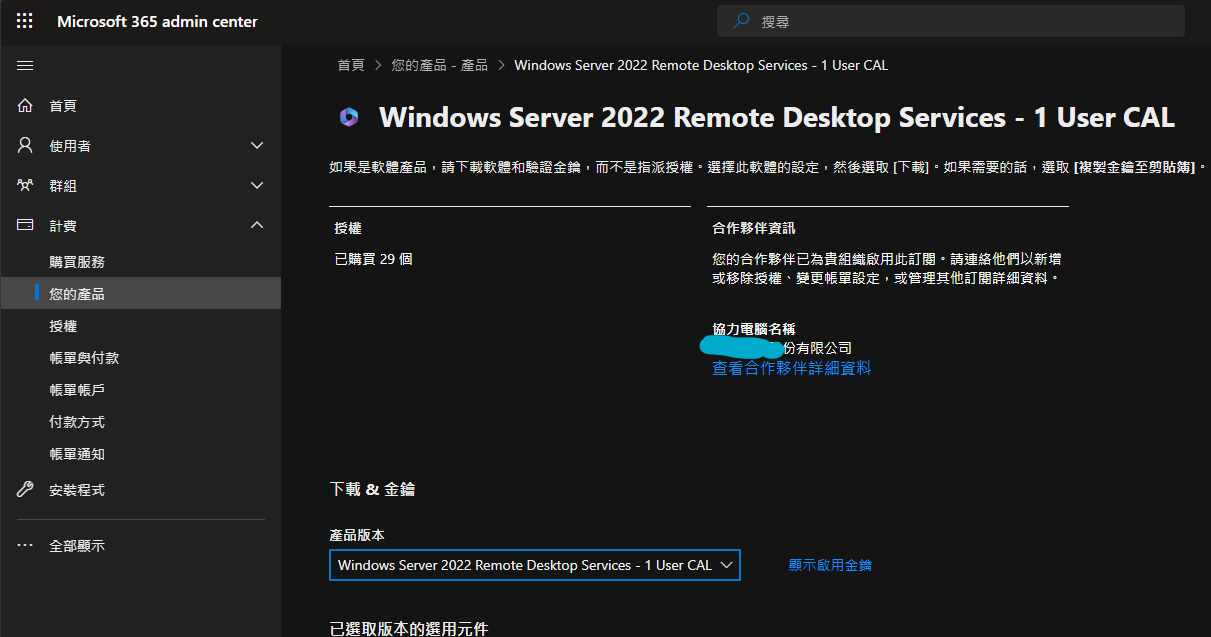Viewport: 1211px width, 637px height.
Task: Open the 產品版本 dropdown
Action: (535, 565)
